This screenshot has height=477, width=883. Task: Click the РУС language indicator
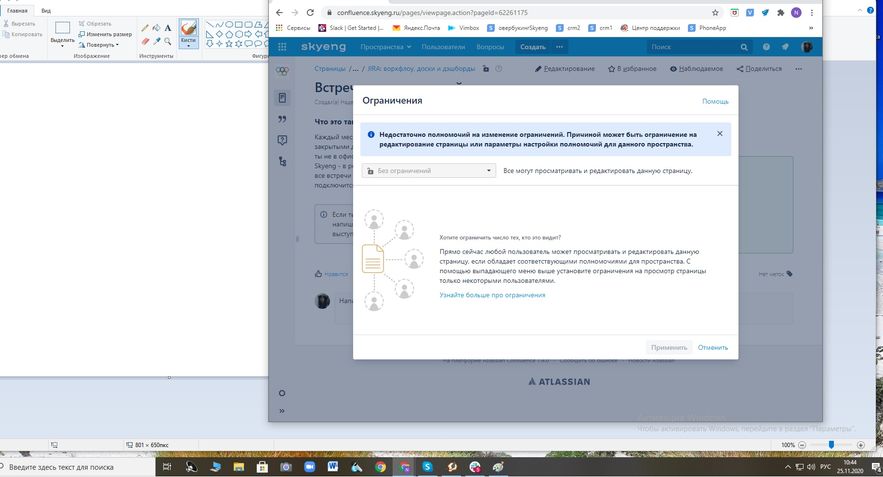click(x=825, y=467)
